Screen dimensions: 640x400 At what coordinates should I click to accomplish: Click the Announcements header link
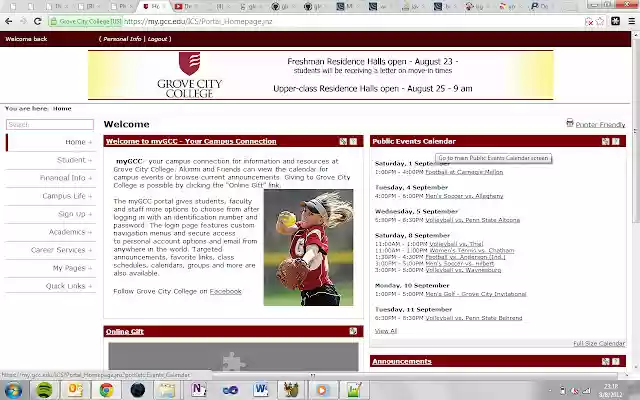402,361
